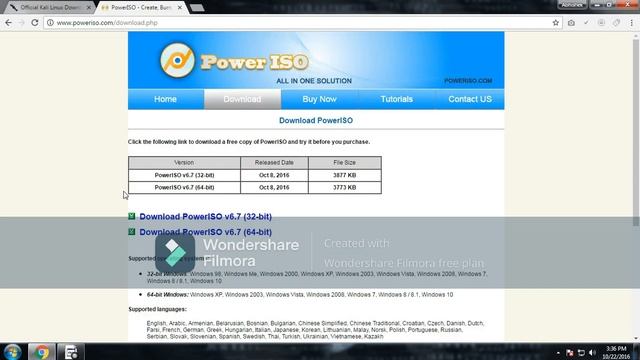Image resolution: width=640 pixels, height=360 pixels.
Task: Click table cell PowerISO v6.7 (64-bit)
Action: tap(184, 187)
